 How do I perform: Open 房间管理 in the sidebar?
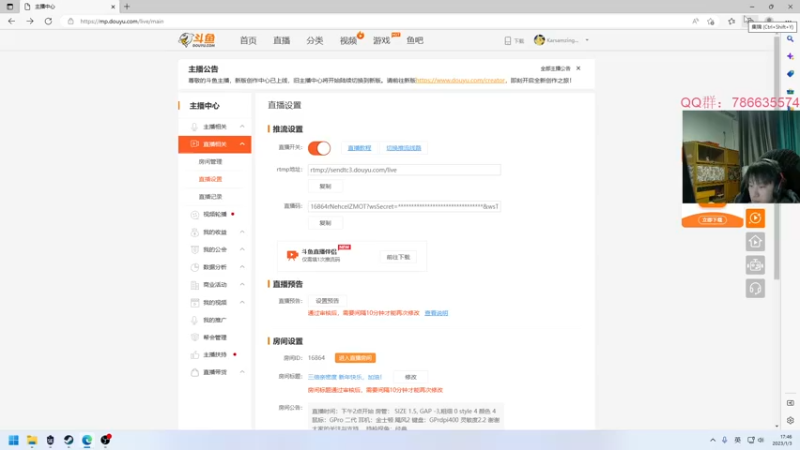click(210, 162)
